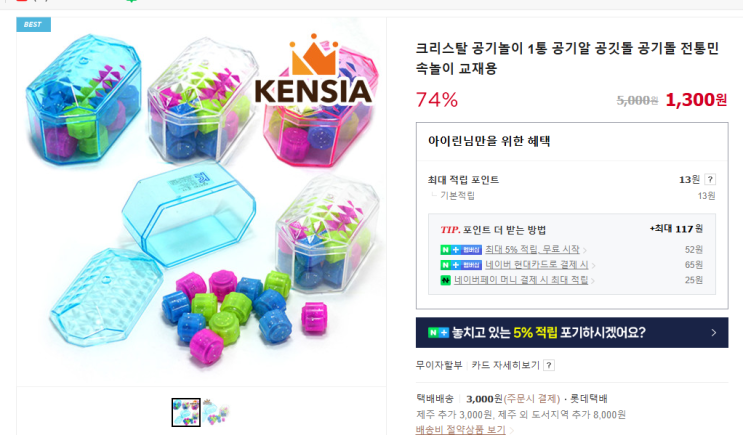Click the 무이자할부 text link
Screen dimensions: 743x435
pos(439,365)
